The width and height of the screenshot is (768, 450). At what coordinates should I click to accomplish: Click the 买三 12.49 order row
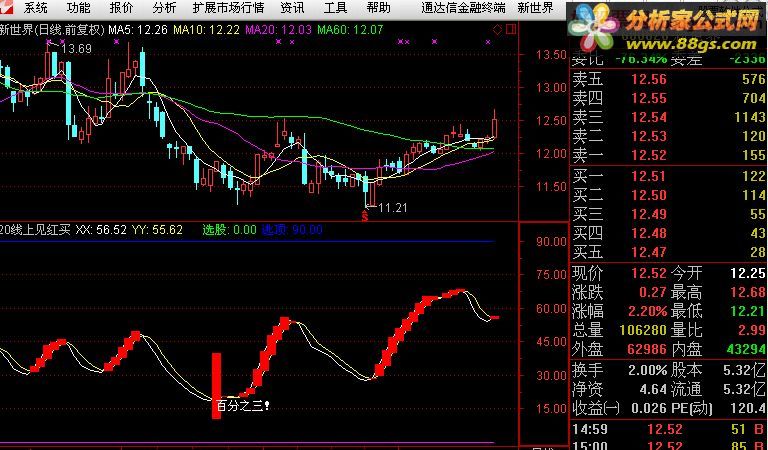[669, 214]
